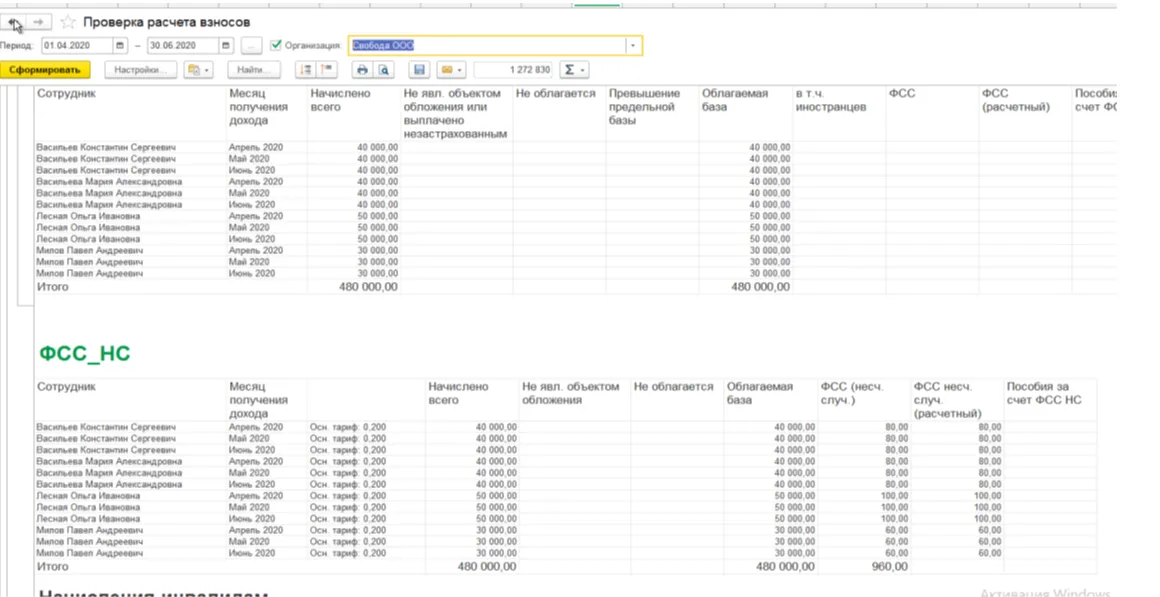
Task: Open calendar for period end date
Action: coord(225,46)
